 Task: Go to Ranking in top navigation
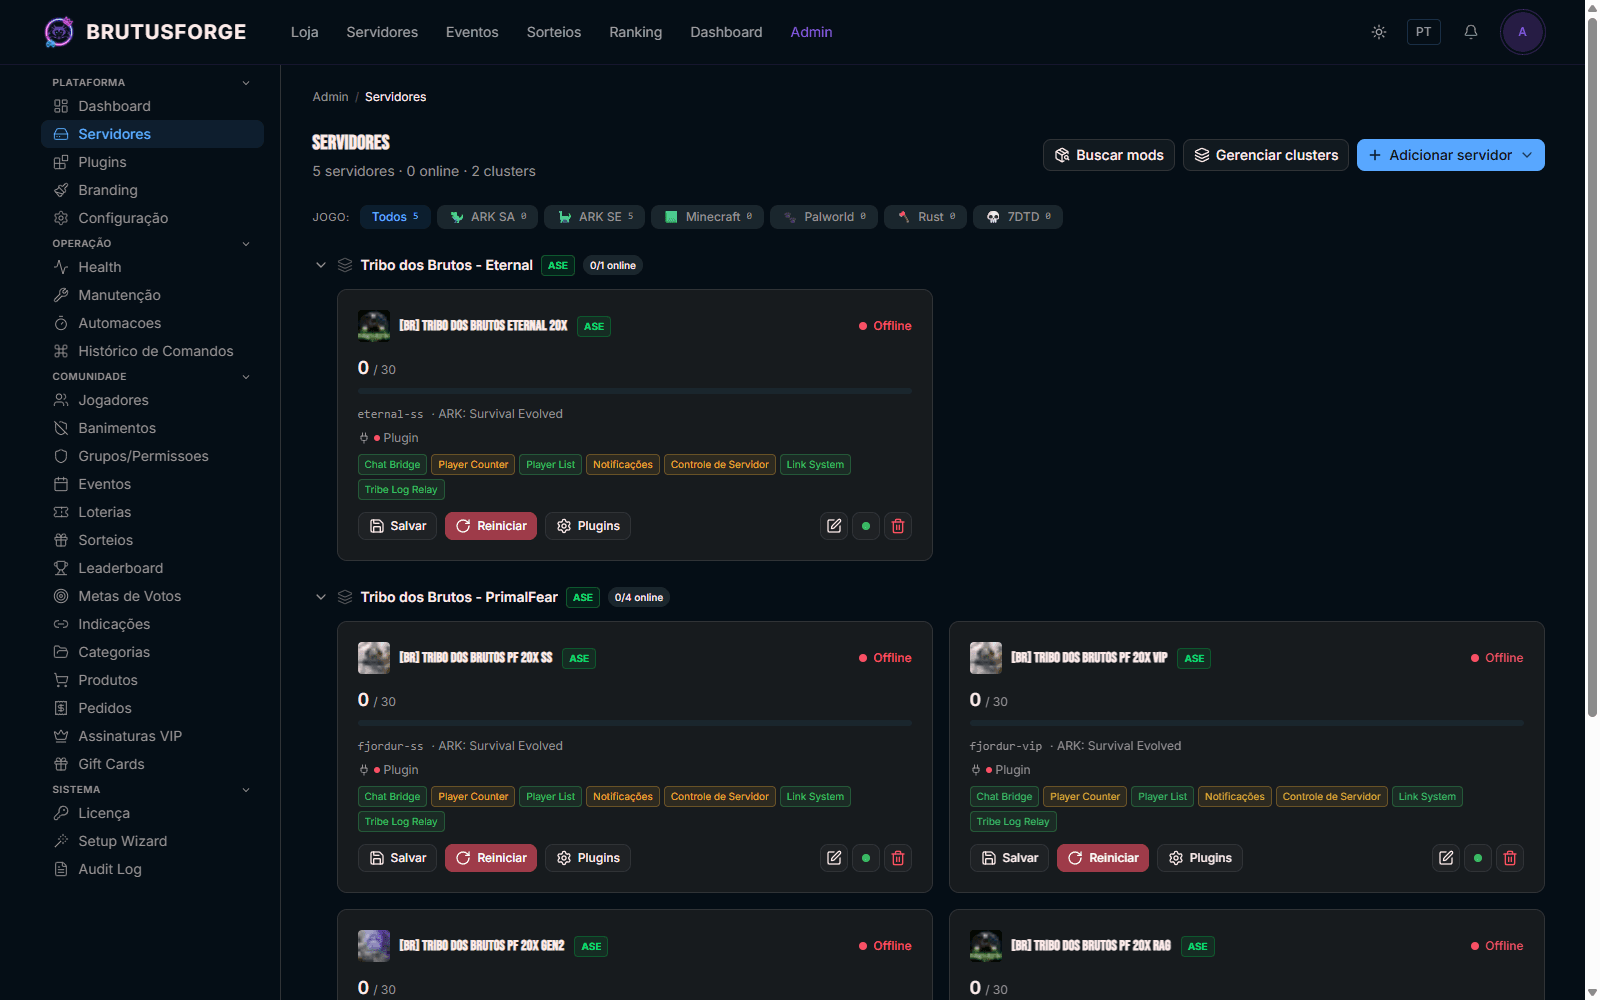pos(636,32)
